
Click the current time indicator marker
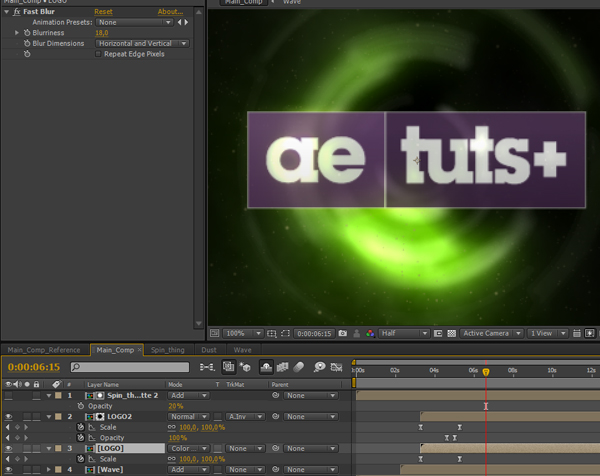pyautogui.click(x=486, y=372)
